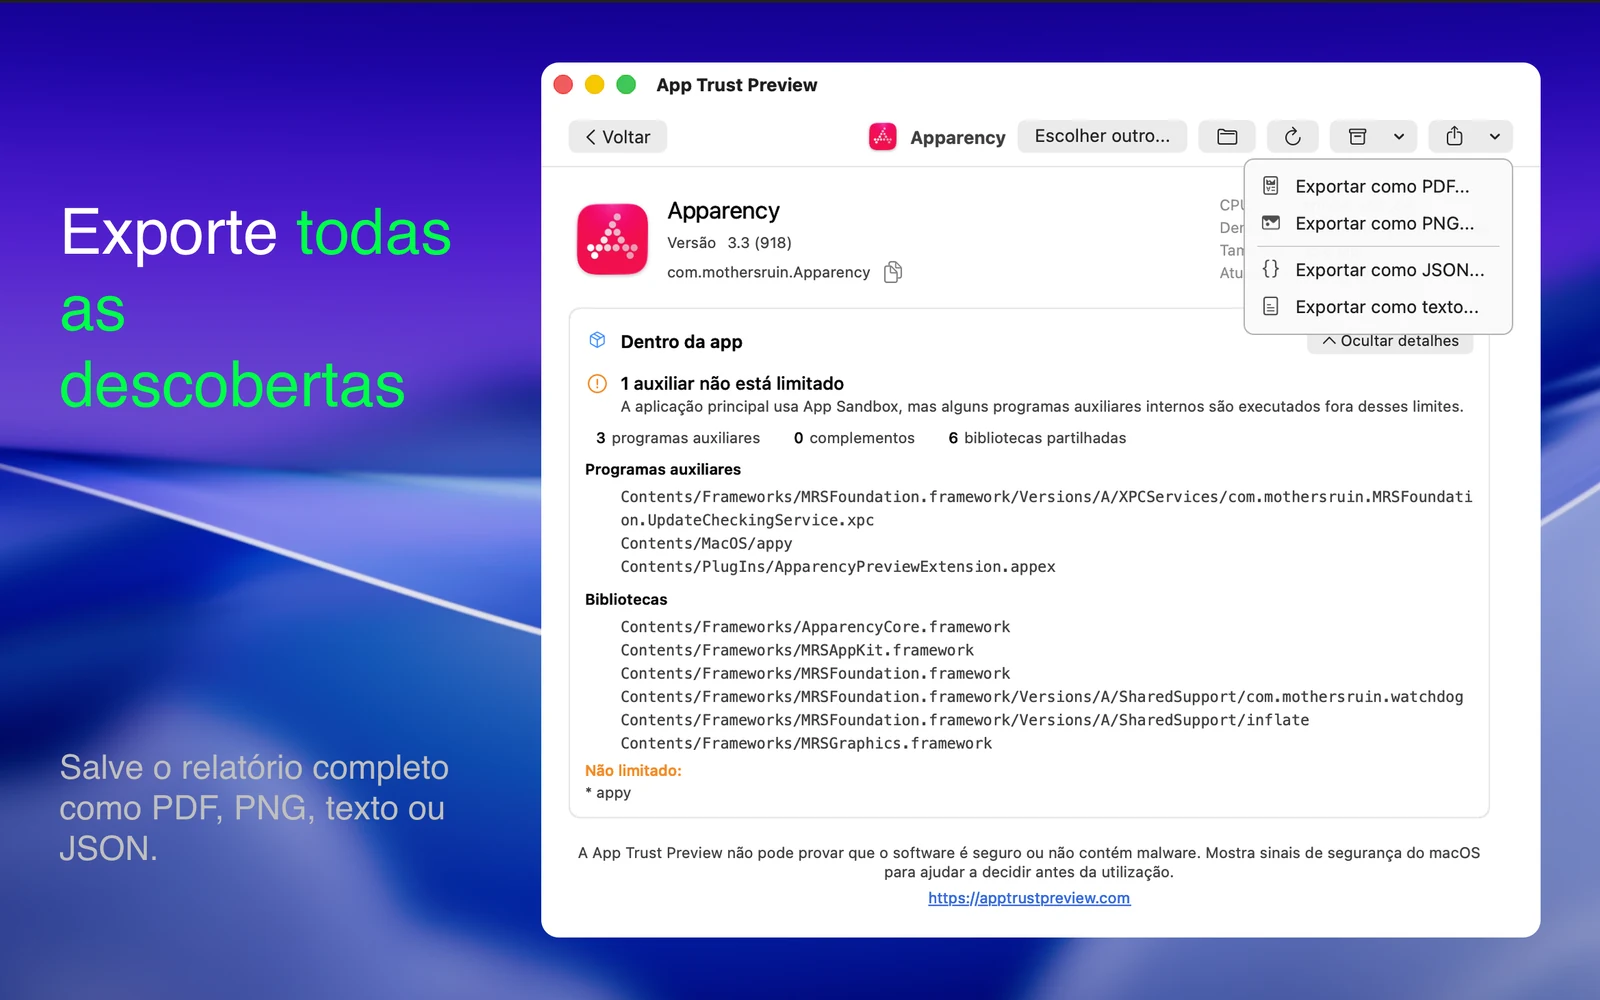The width and height of the screenshot is (1600, 1000).
Task: Click the '* appy' unrestricted entry
Action: point(608,793)
